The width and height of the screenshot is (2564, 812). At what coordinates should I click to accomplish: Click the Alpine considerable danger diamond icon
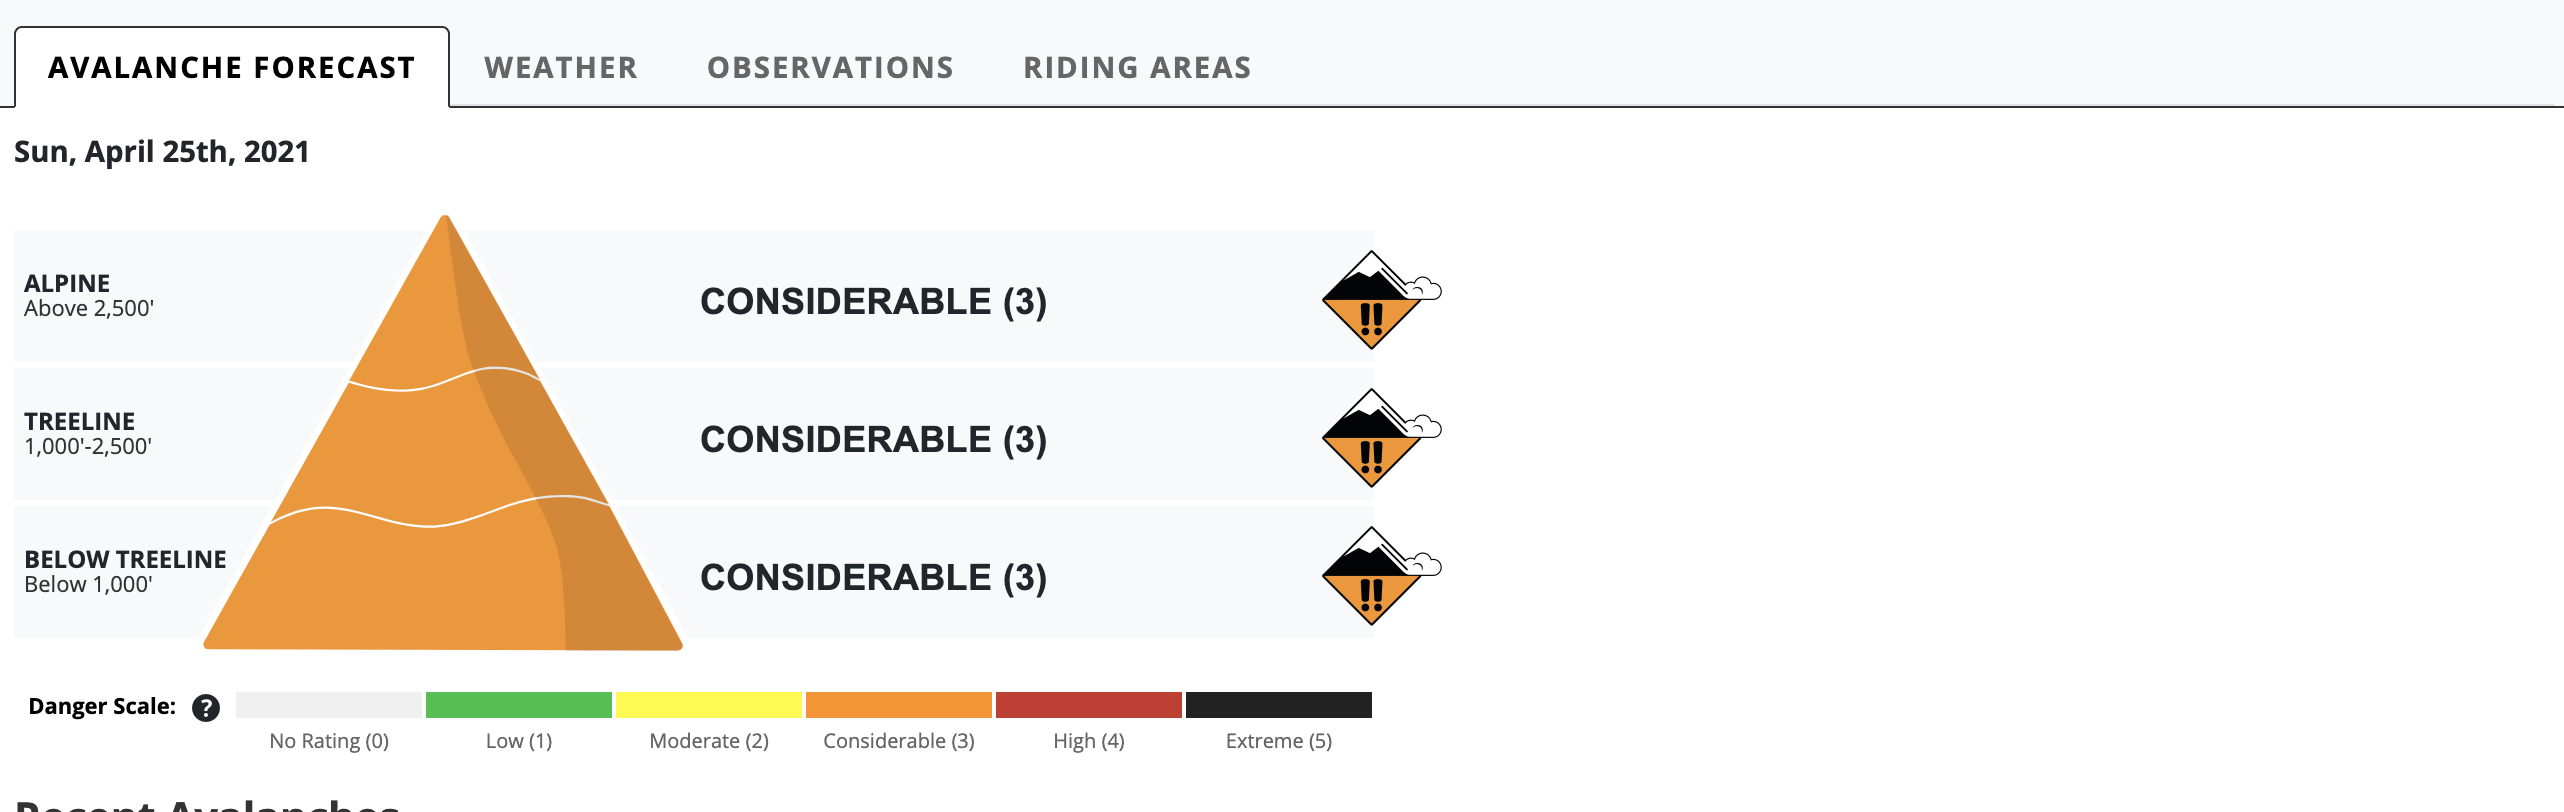tap(1380, 300)
